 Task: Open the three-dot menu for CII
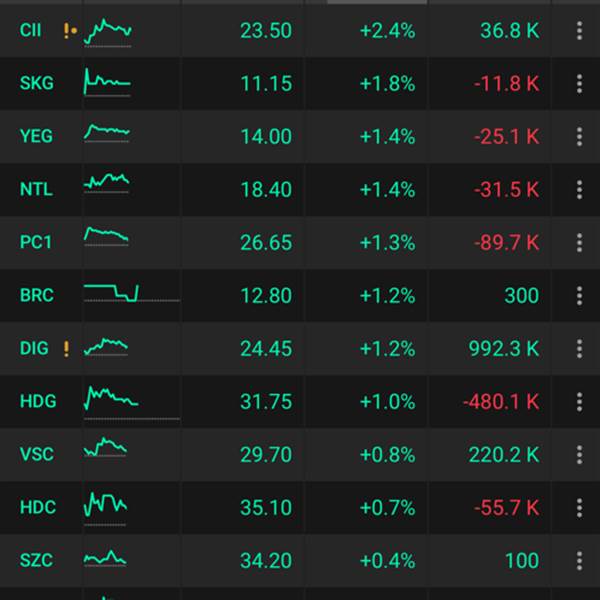[x=579, y=30]
